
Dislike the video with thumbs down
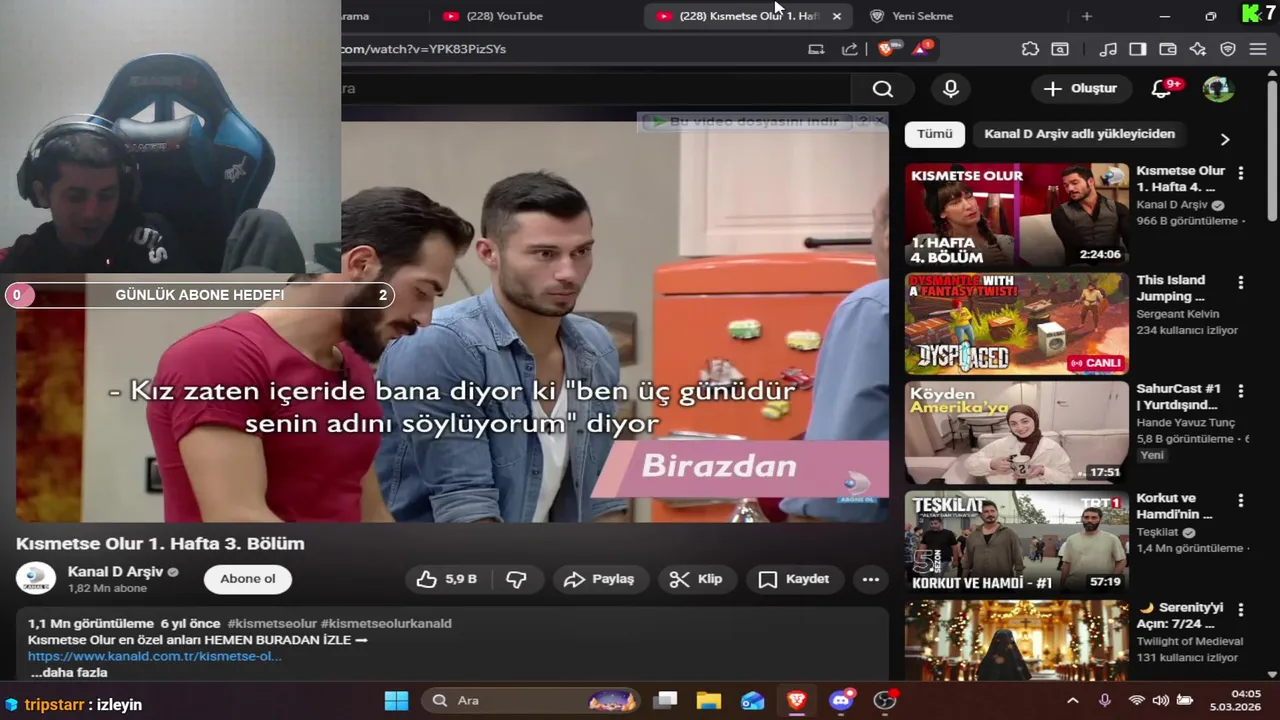click(516, 579)
